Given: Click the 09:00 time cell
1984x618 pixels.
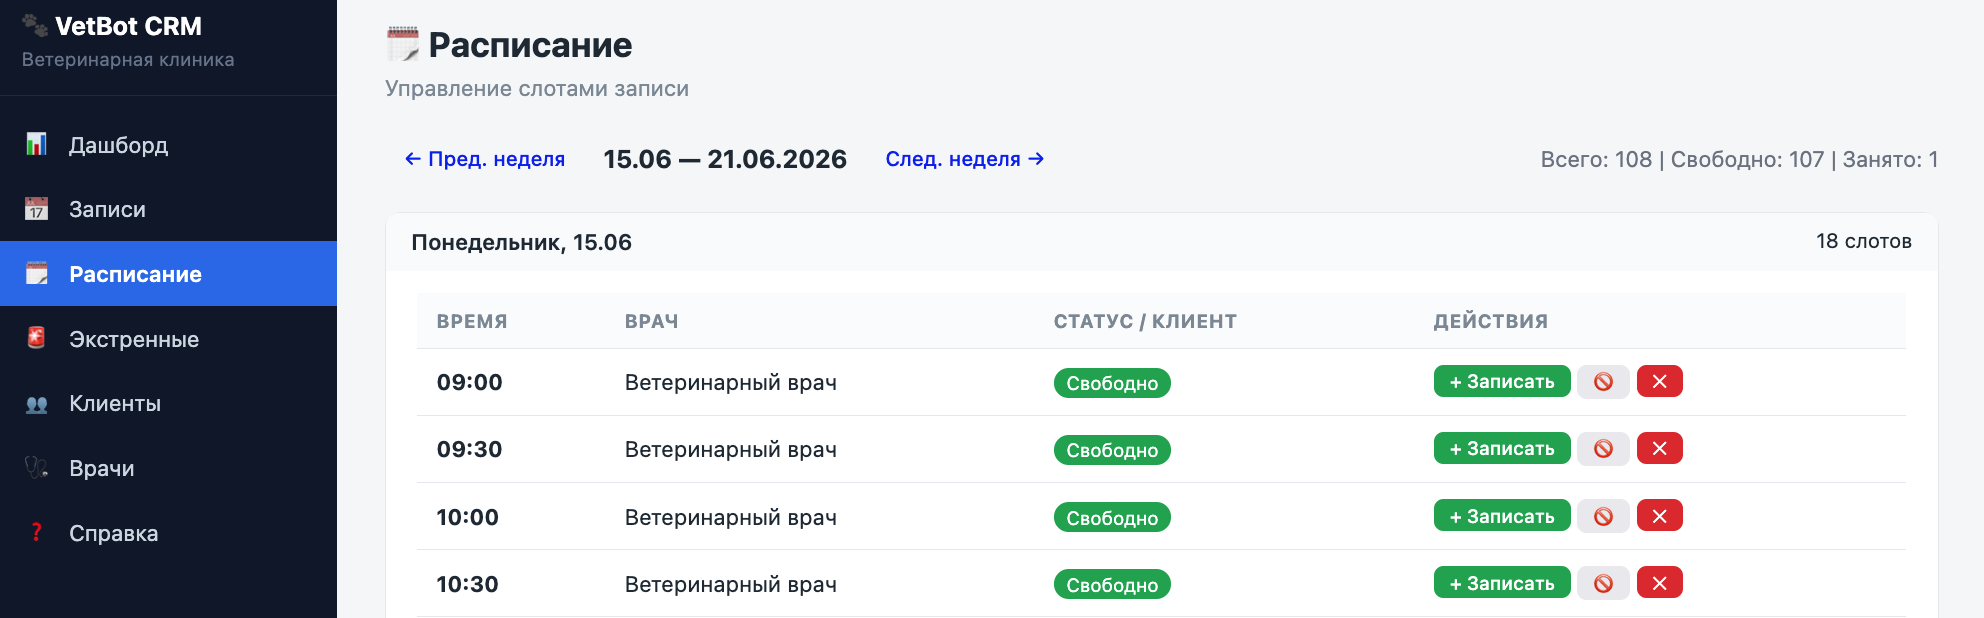Looking at the screenshot, I should pyautogui.click(x=469, y=382).
